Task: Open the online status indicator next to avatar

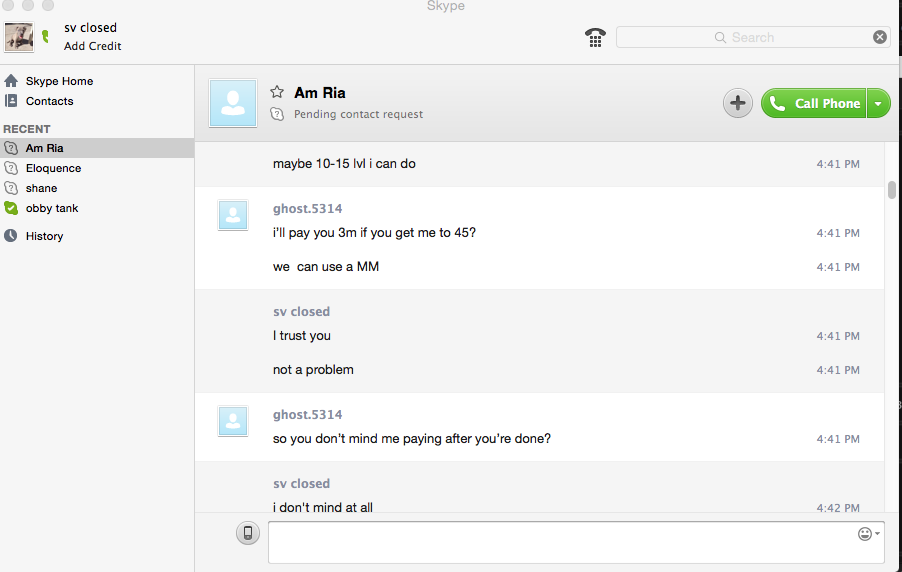Action: pyautogui.click(x=44, y=37)
